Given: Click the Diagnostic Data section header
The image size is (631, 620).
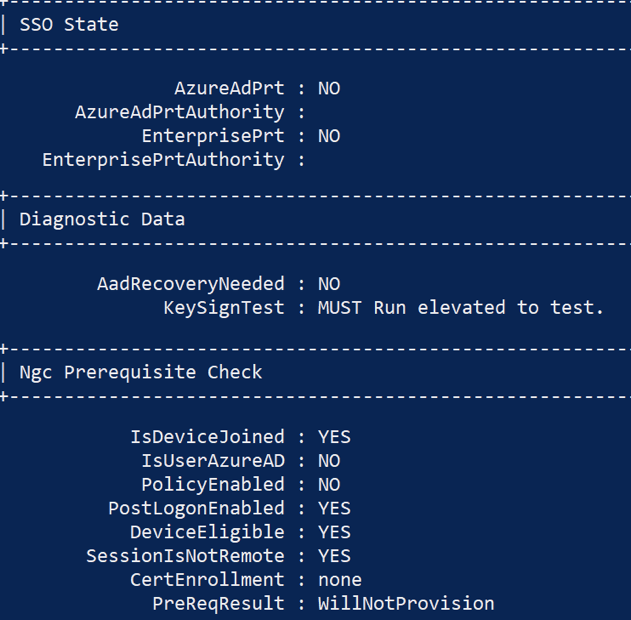Looking at the screenshot, I should click(102, 219).
